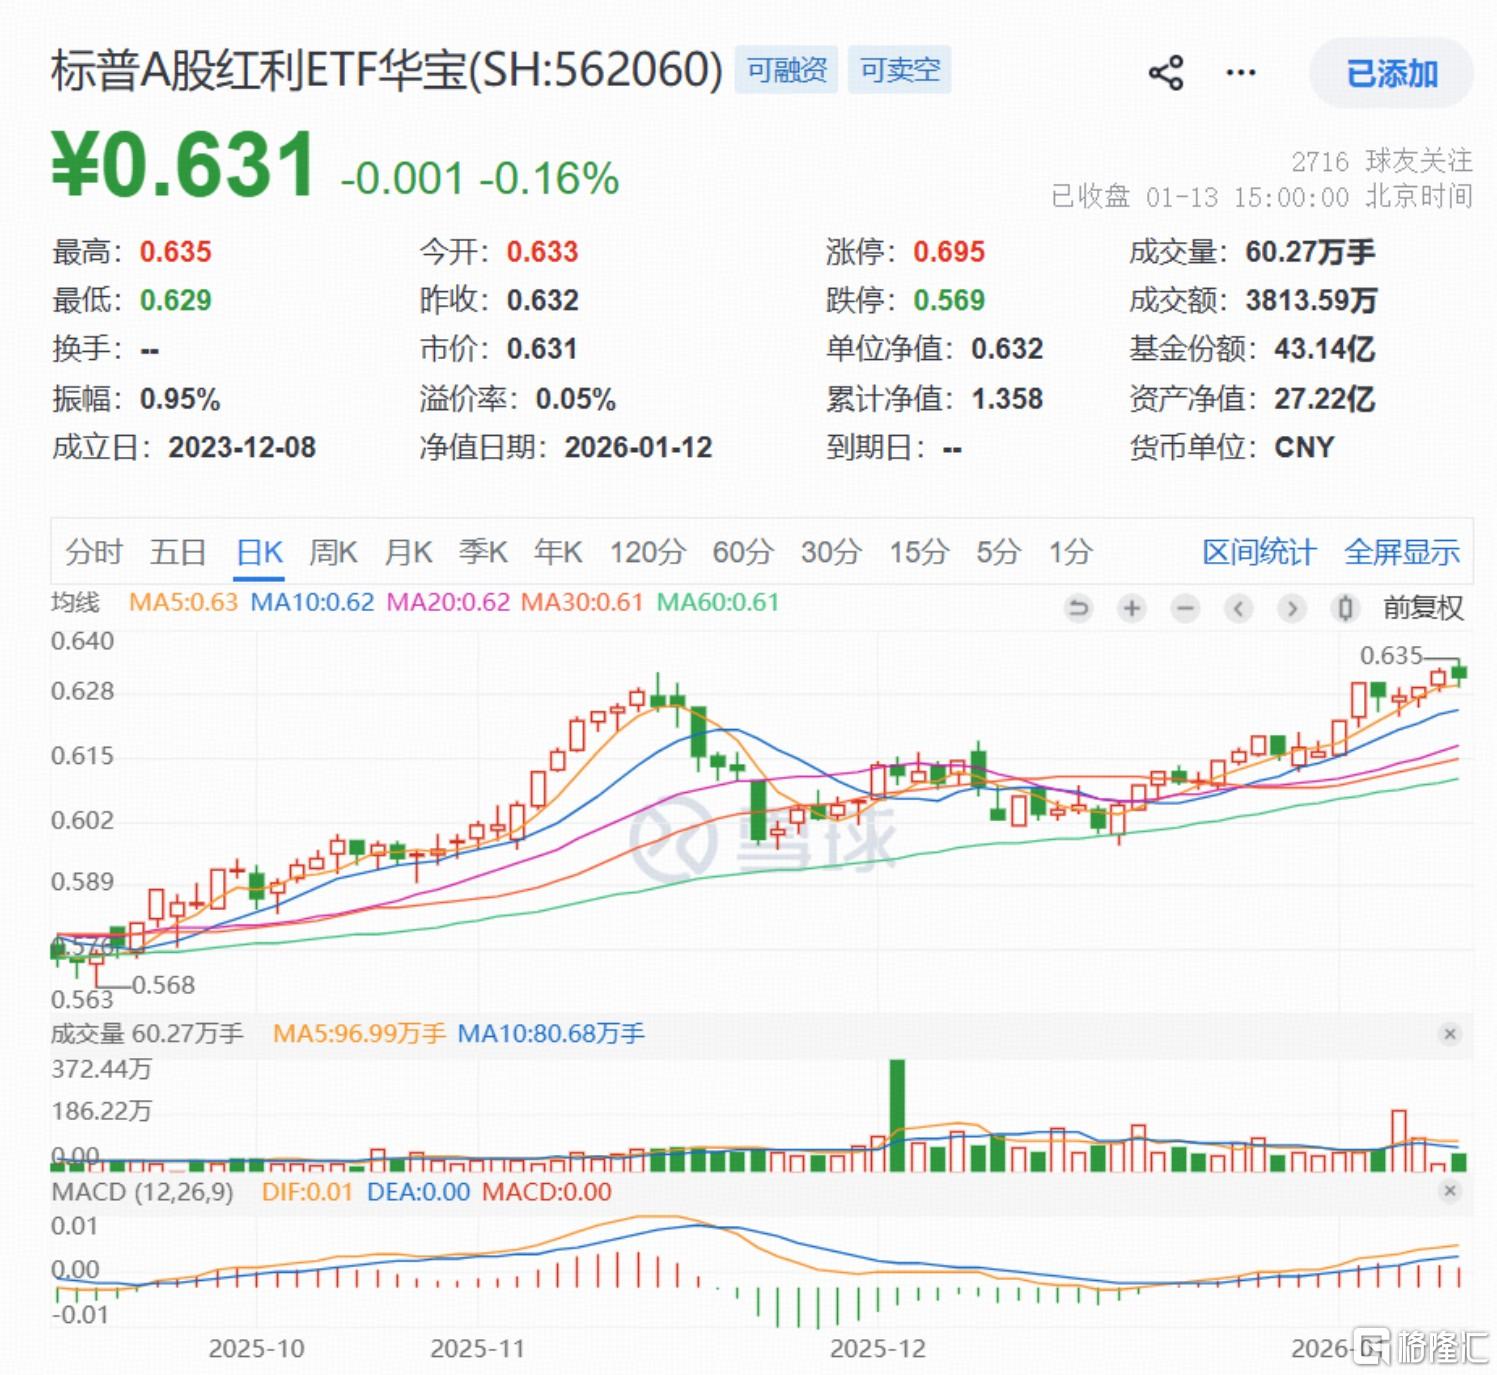Click the DIF:0.01 indicator value
This screenshot has height=1375, width=1497.
(x=307, y=1191)
